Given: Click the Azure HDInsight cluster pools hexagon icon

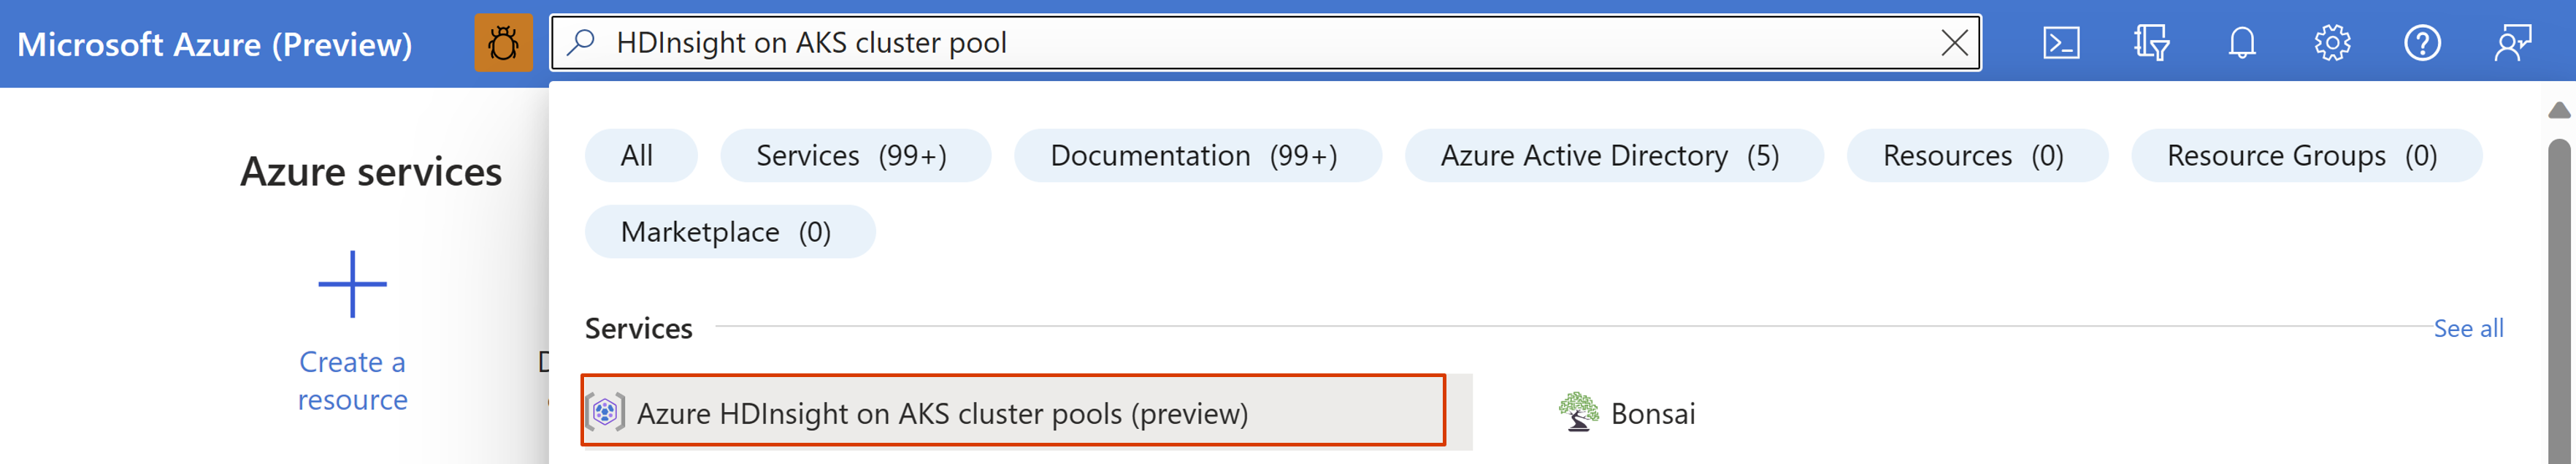Looking at the screenshot, I should point(607,413).
